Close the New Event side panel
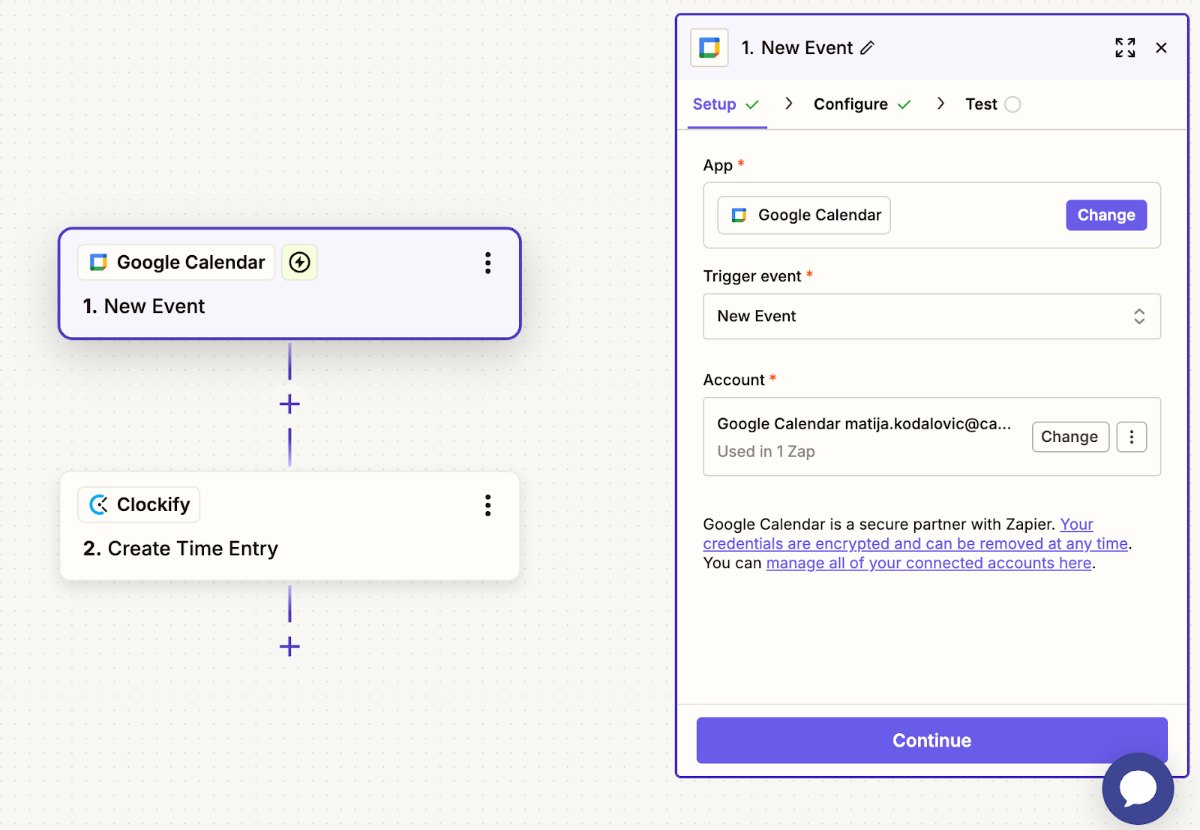This screenshot has width=1200, height=830. [1161, 48]
